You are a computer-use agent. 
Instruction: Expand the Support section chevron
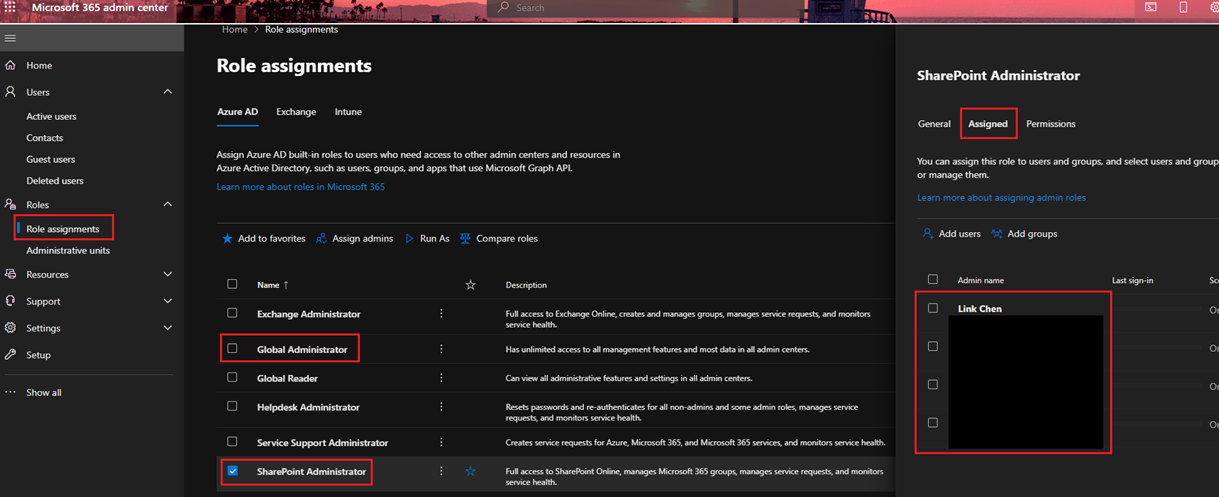167,301
